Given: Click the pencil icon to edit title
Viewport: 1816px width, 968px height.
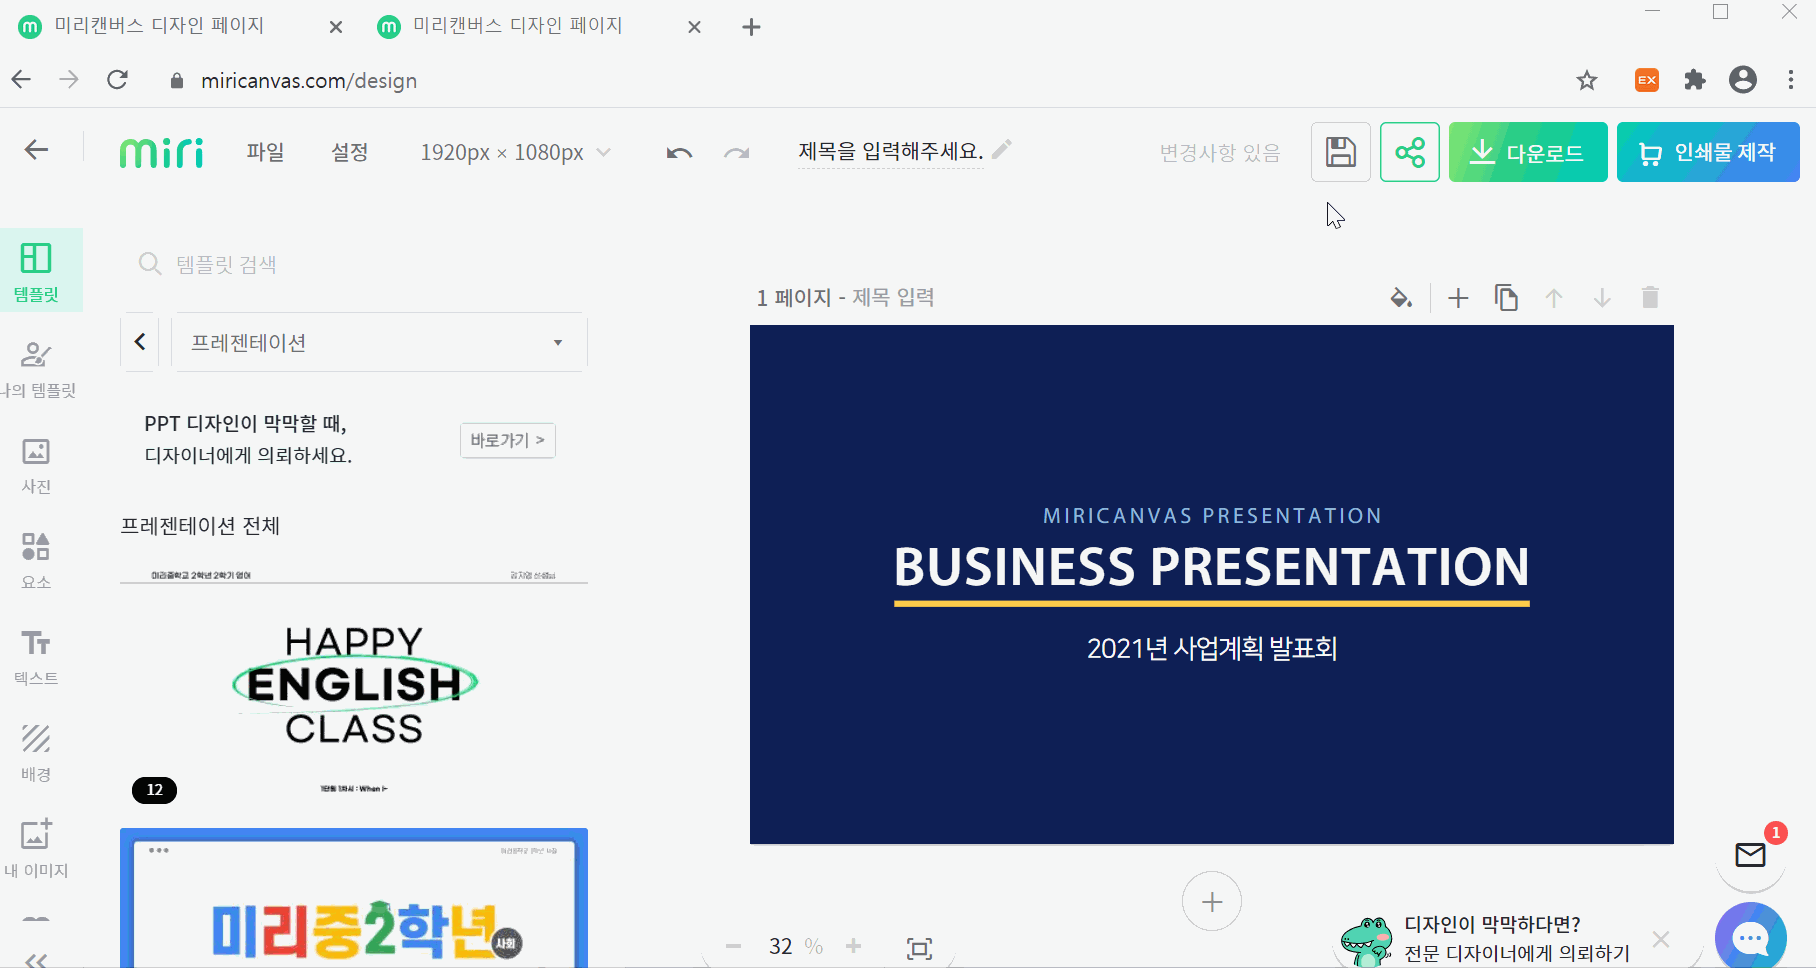Looking at the screenshot, I should [1002, 149].
